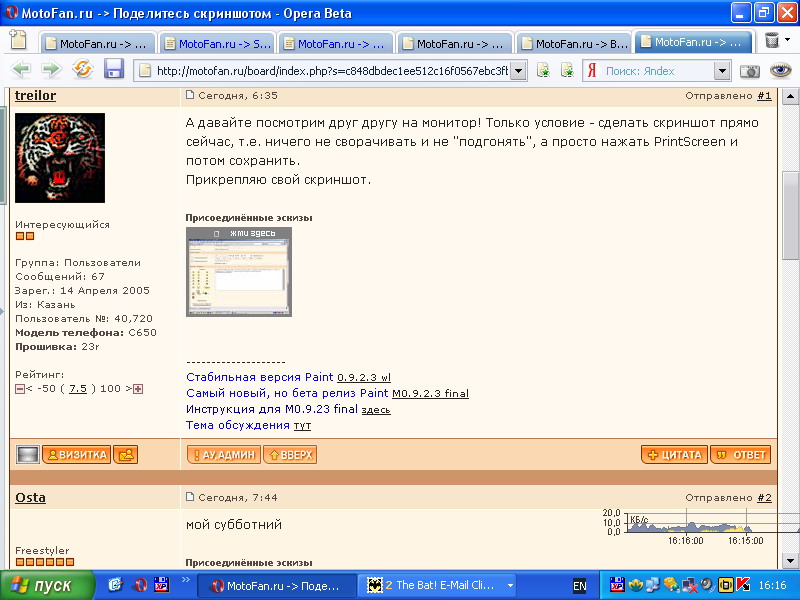Click the scrollbar down arrow
Image resolution: width=800 pixels, height=600 pixels.
coord(790,561)
